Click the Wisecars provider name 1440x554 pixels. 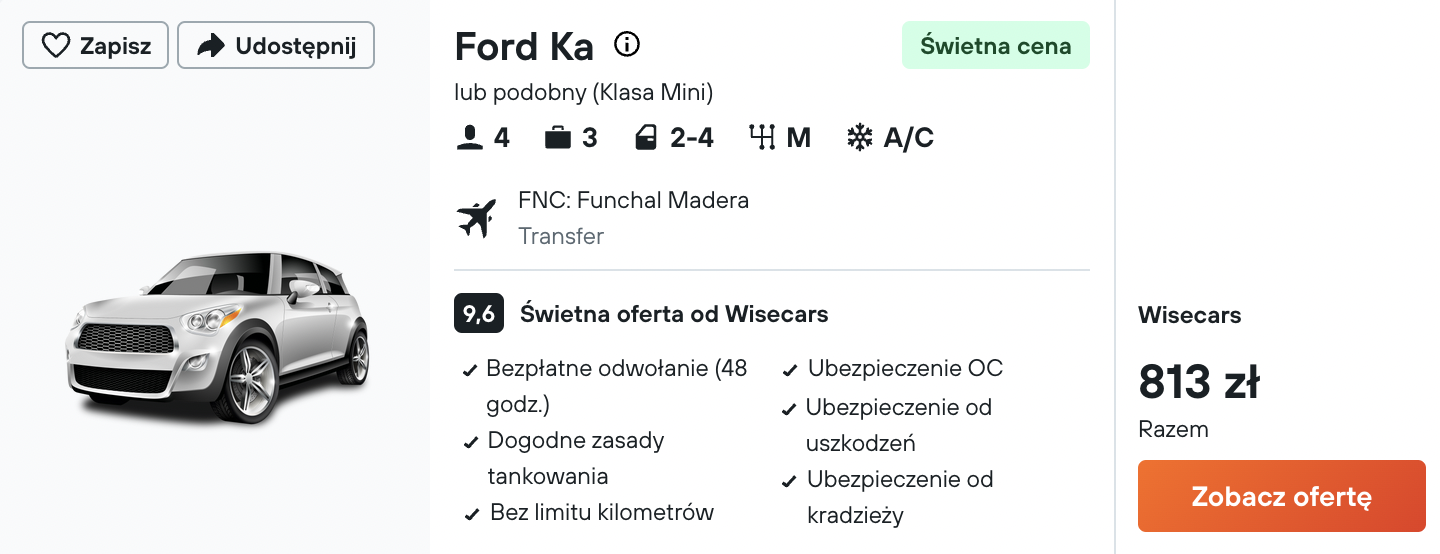coord(1189,315)
